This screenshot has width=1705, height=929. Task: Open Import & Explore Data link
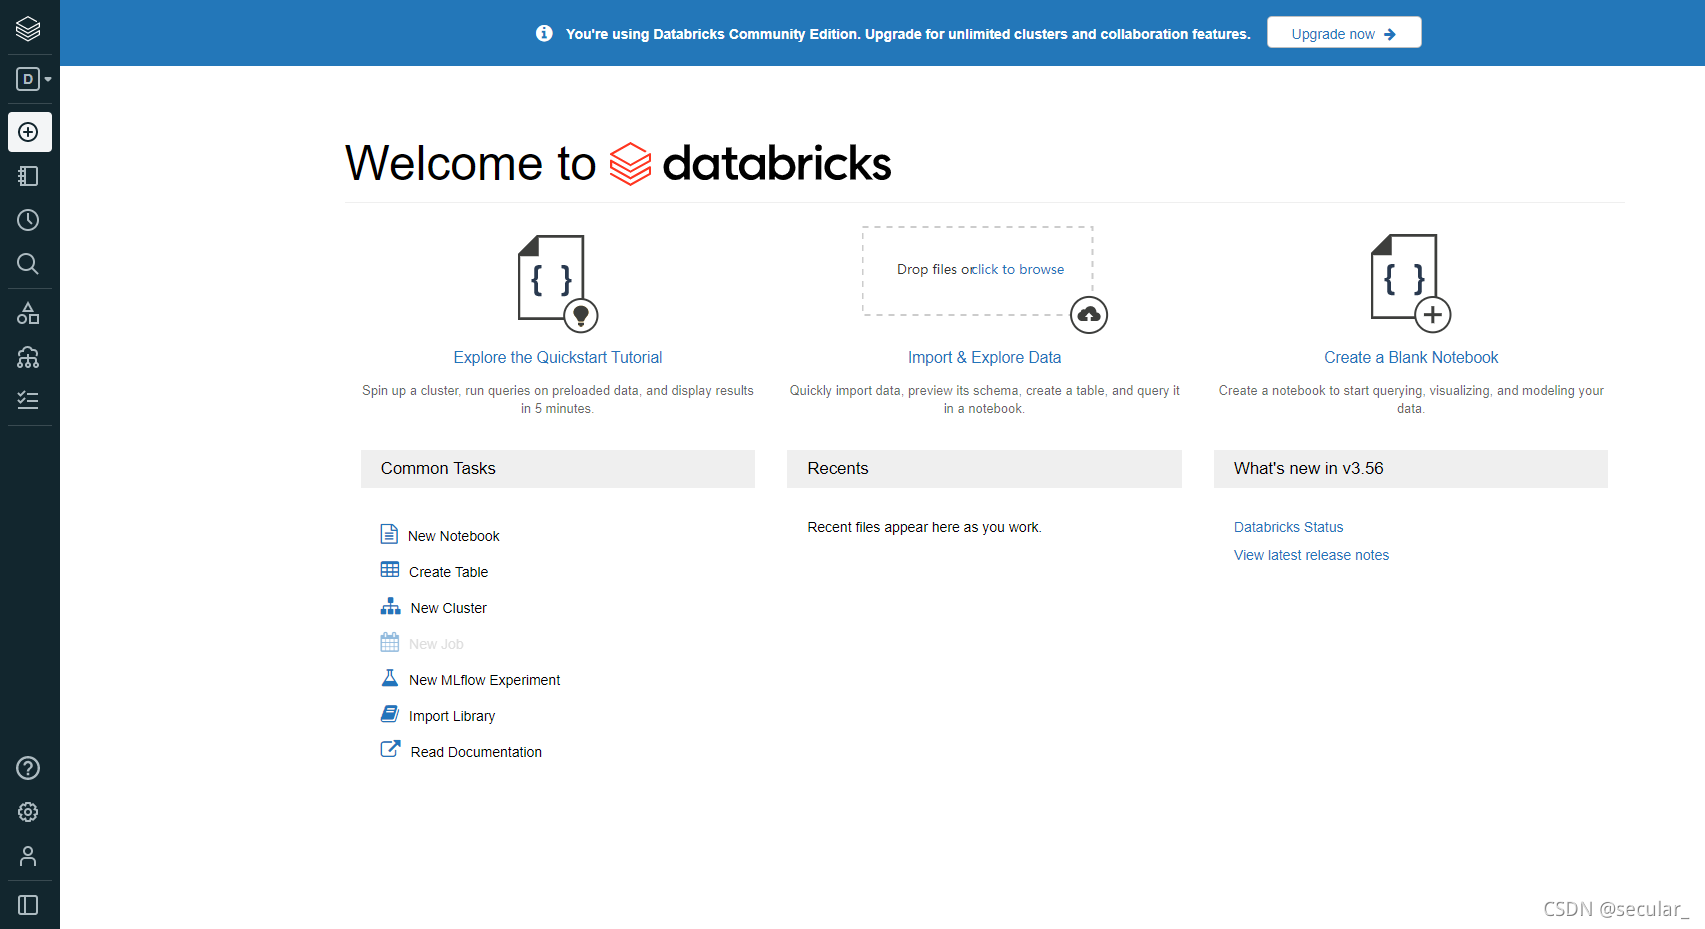(x=984, y=357)
